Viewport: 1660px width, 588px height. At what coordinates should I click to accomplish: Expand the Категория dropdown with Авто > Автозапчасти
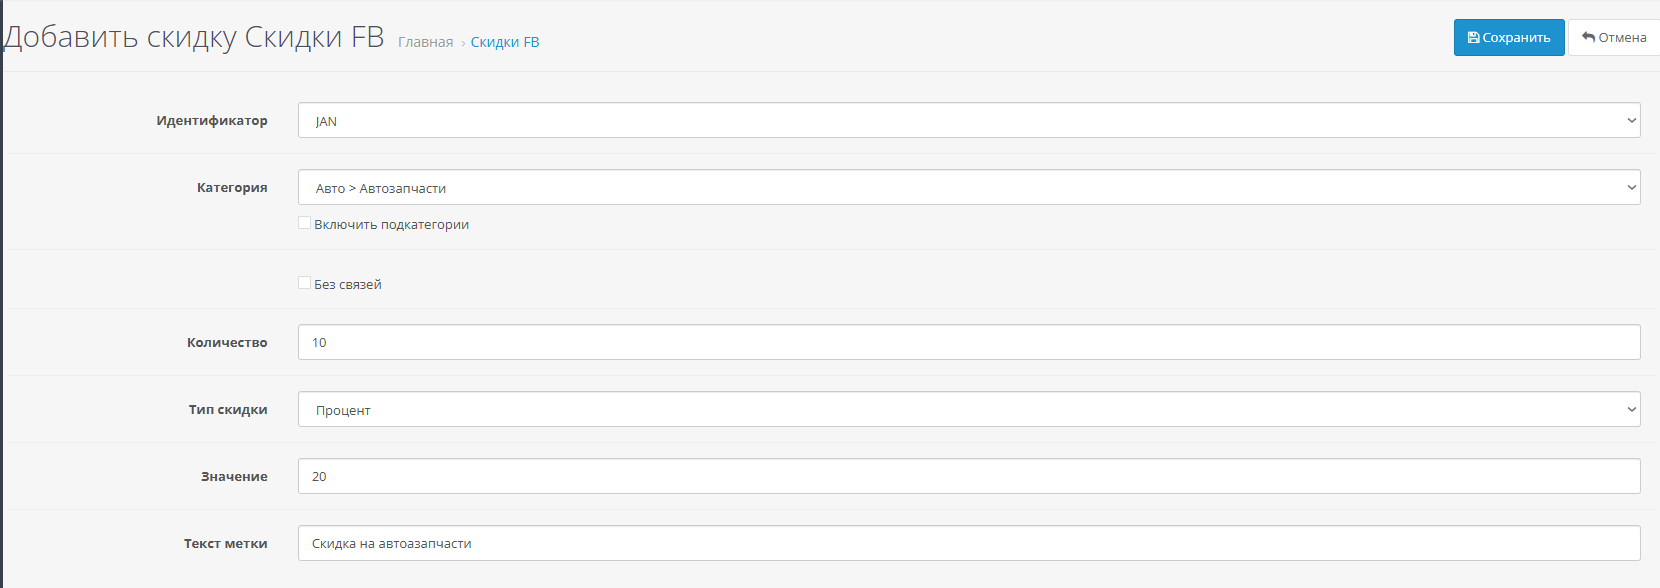click(x=969, y=187)
